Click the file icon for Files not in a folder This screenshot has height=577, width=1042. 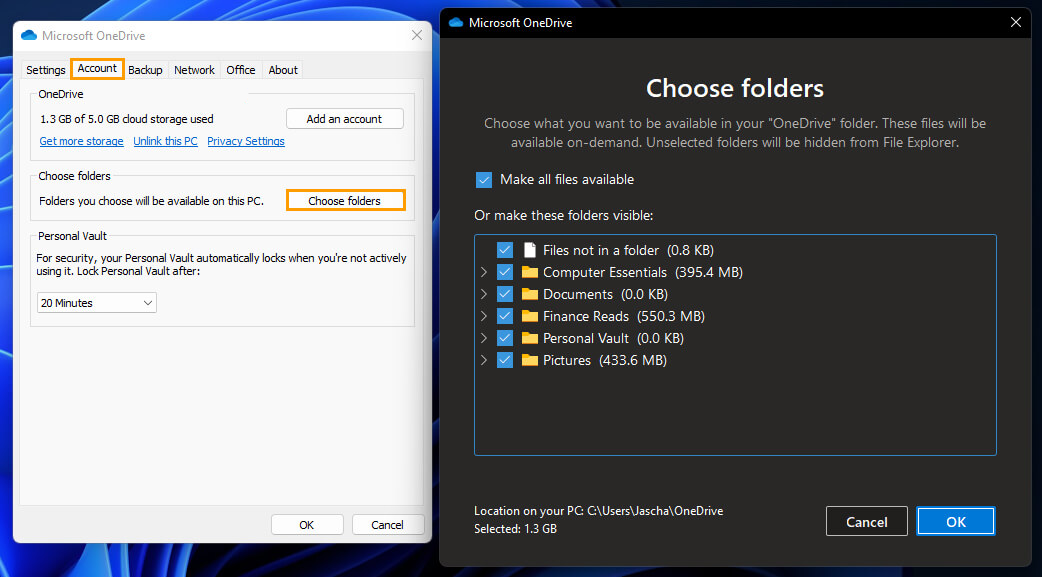530,250
